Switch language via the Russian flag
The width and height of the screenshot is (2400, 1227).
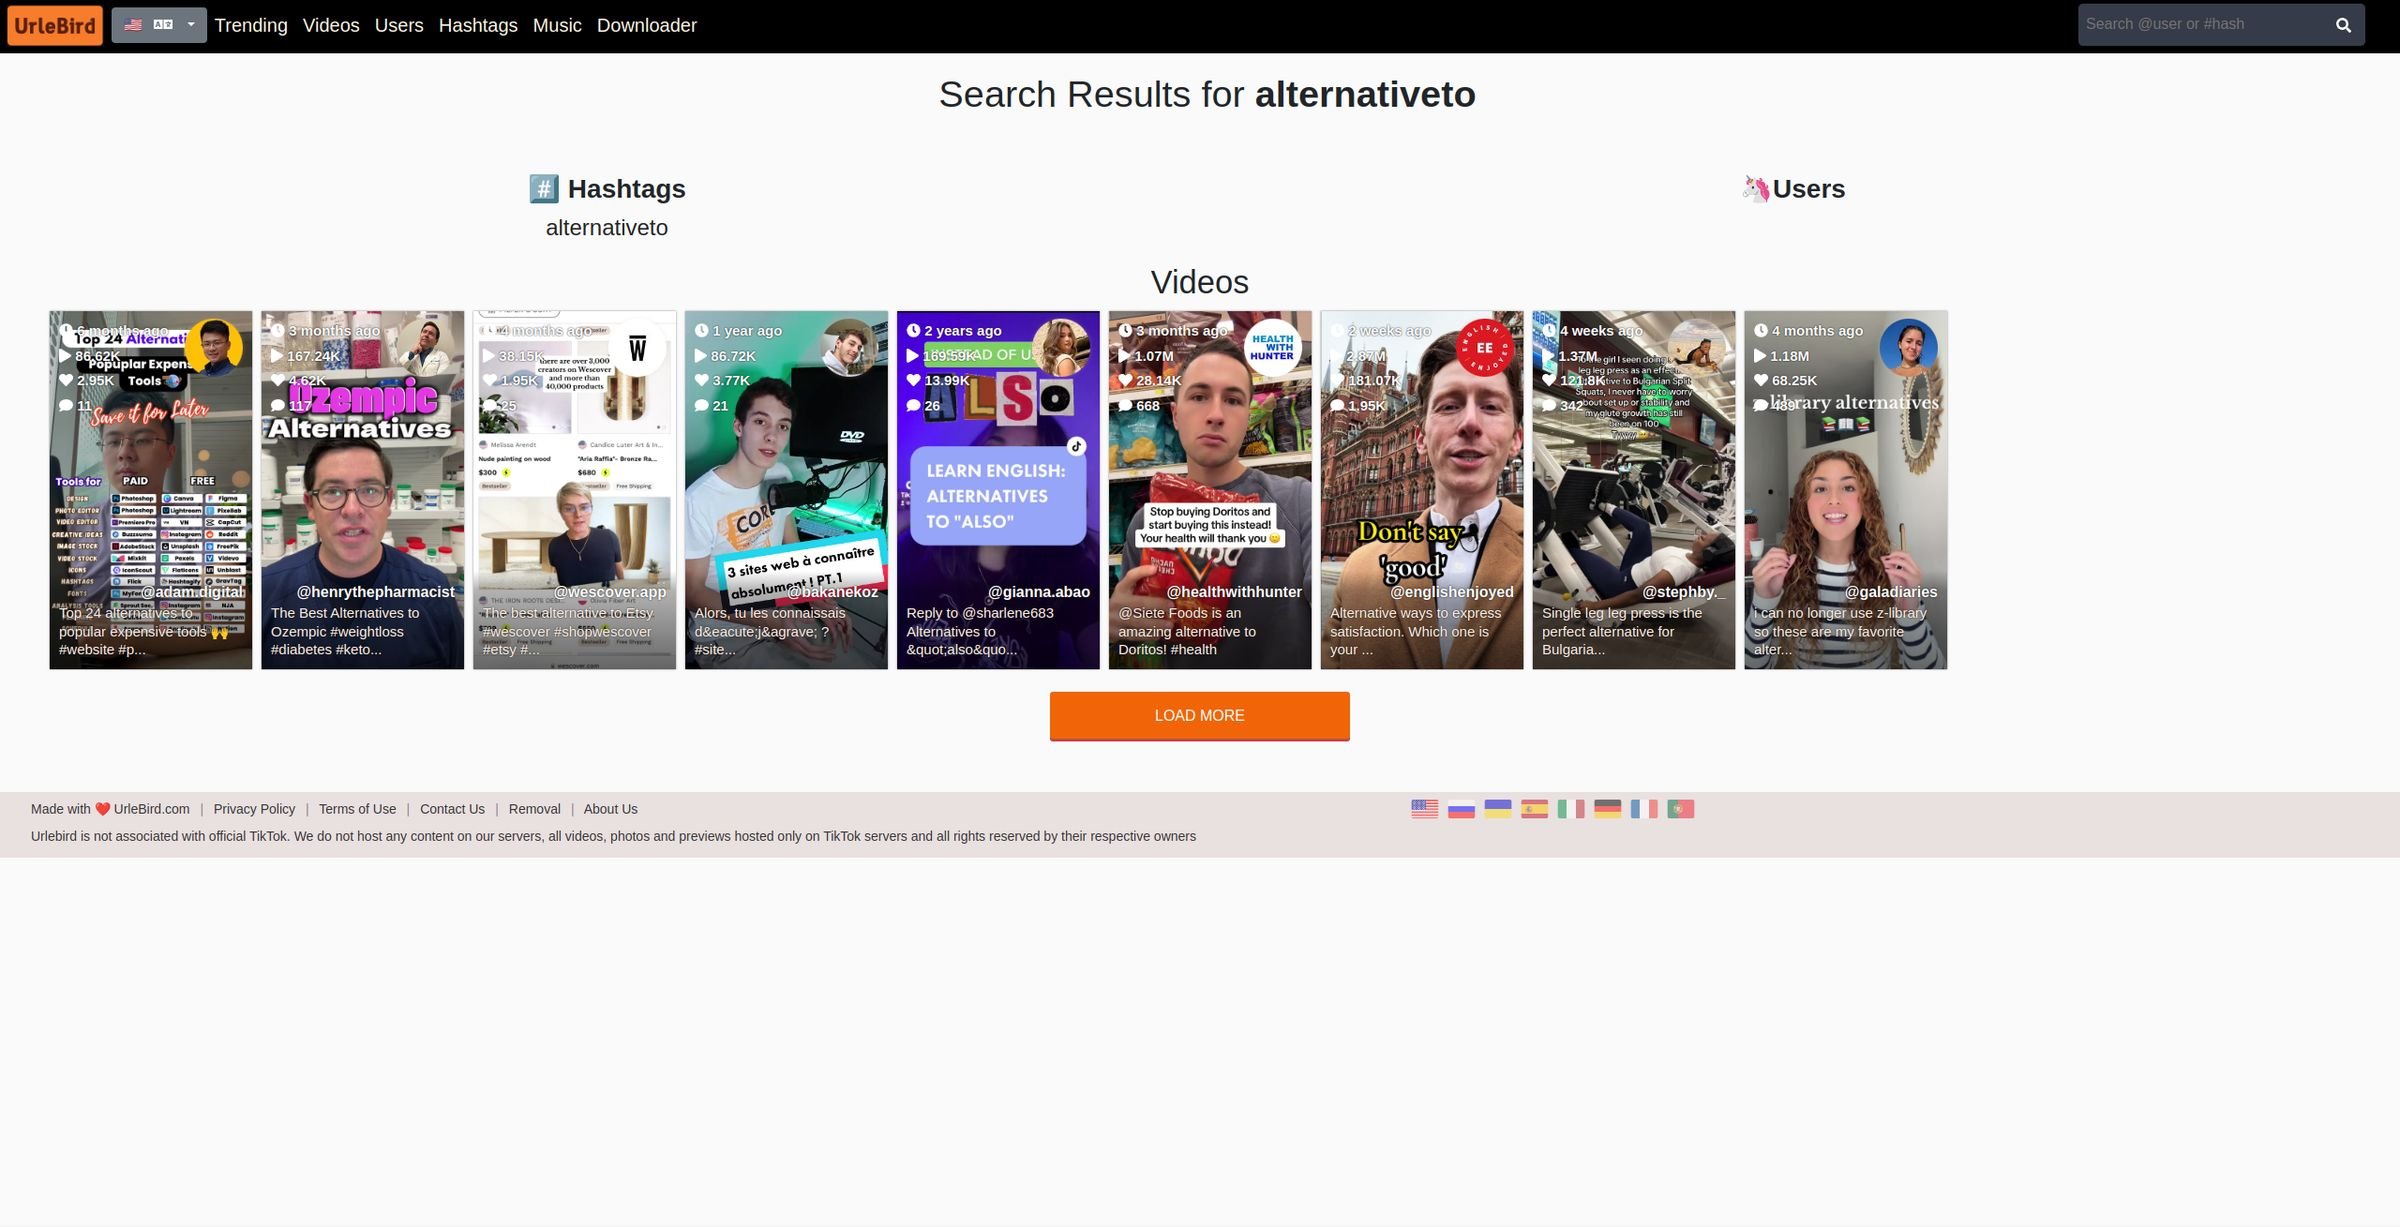pyautogui.click(x=1461, y=808)
